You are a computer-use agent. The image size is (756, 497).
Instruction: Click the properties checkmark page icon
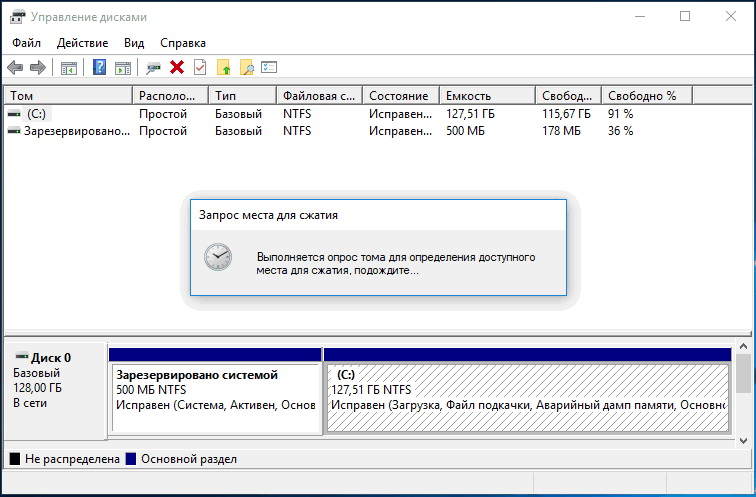tap(200, 67)
